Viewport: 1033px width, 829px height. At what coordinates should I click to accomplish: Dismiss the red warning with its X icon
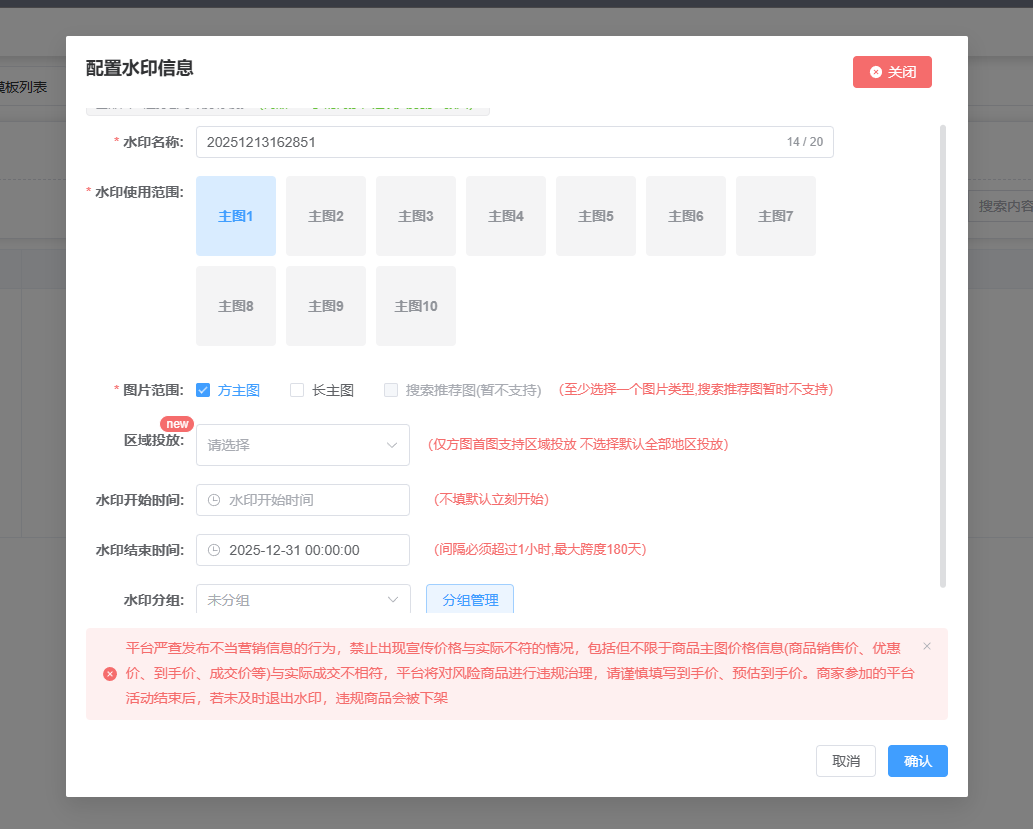(x=927, y=646)
